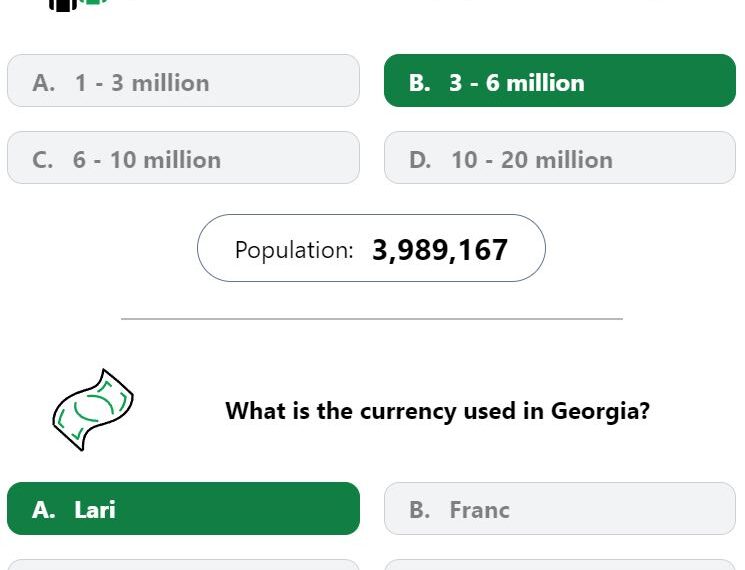Screen dimensions: 745x570
Task: Select Lari as the currency answer
Action: point(183,509)
